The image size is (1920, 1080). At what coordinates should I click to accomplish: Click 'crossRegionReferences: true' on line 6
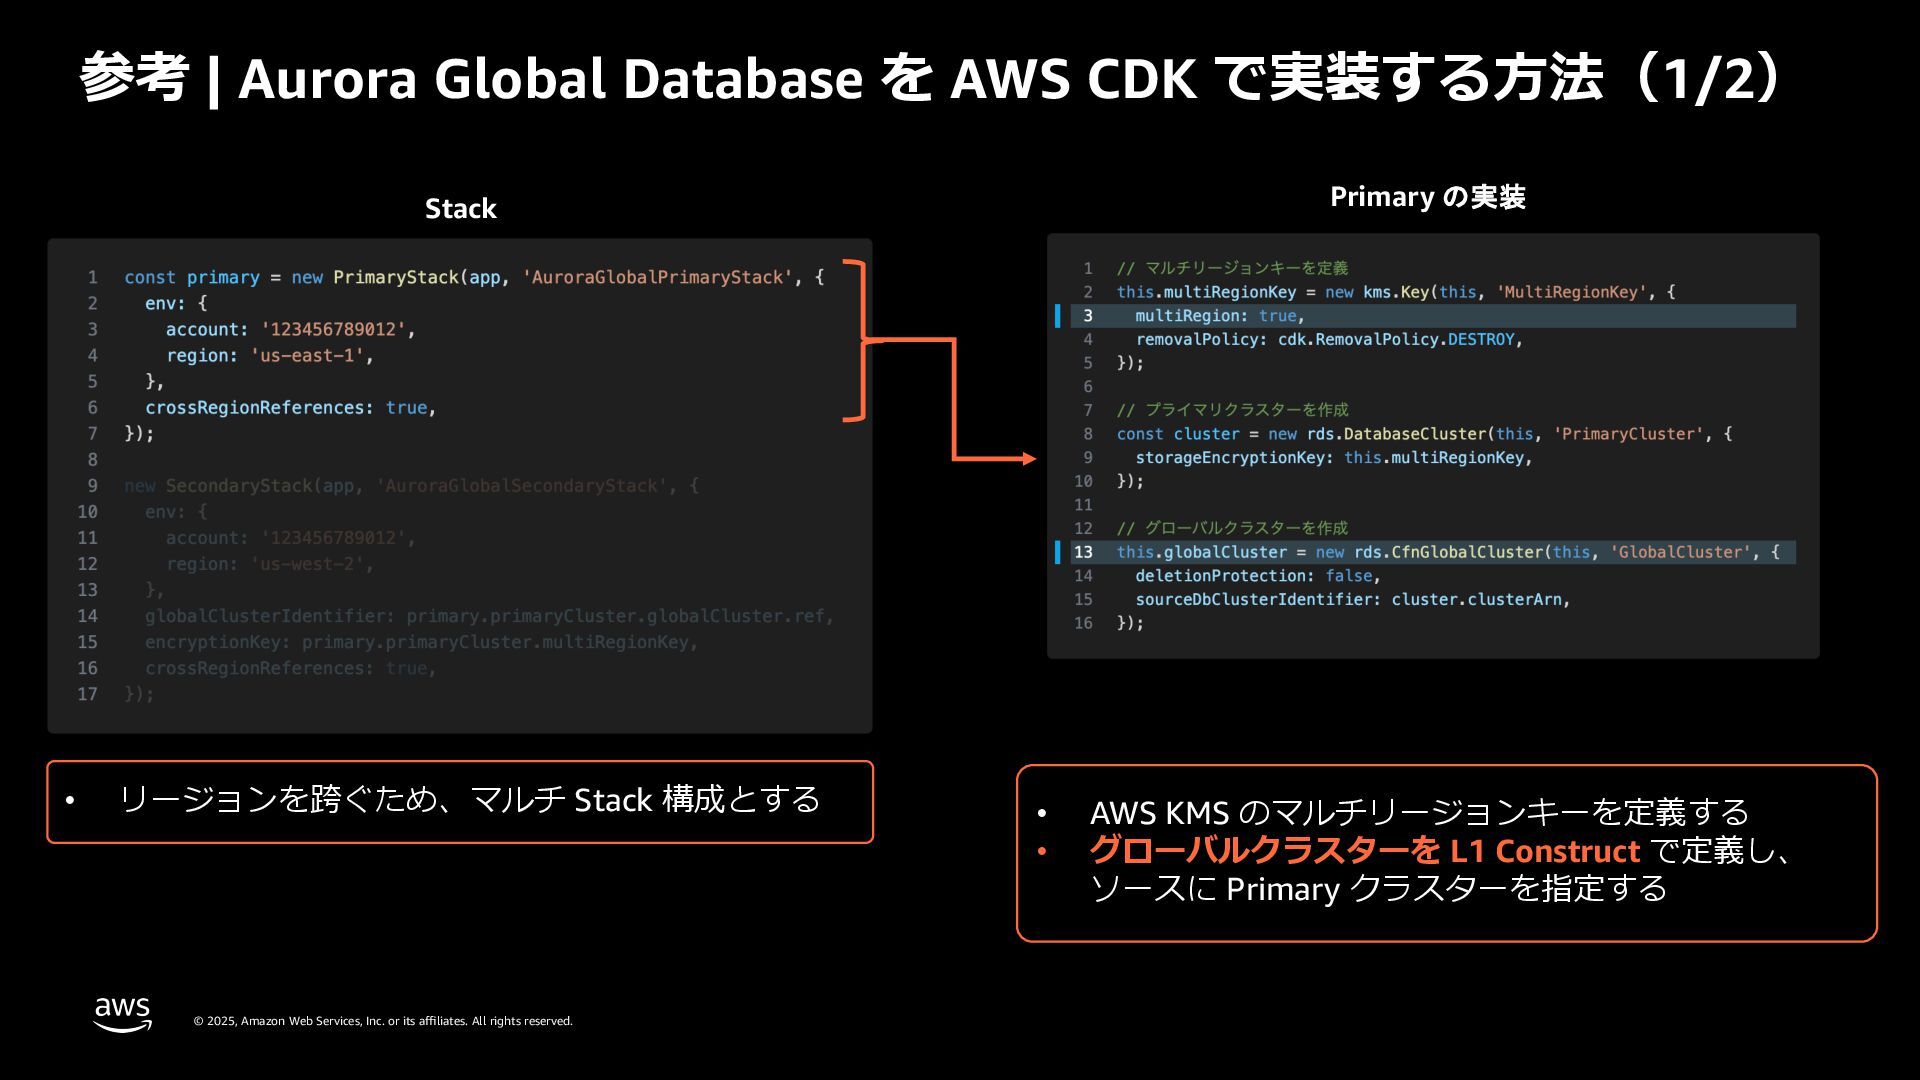[291, 407]
